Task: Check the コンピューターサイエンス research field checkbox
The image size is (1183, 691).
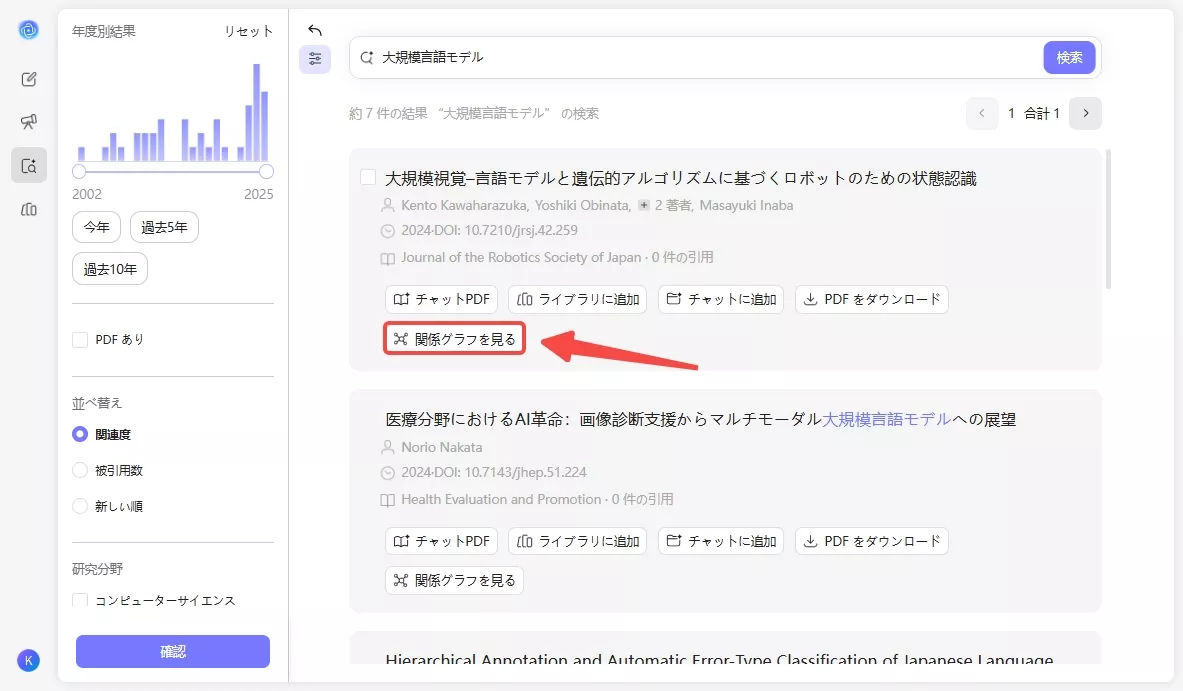Action: coord(79,600)
